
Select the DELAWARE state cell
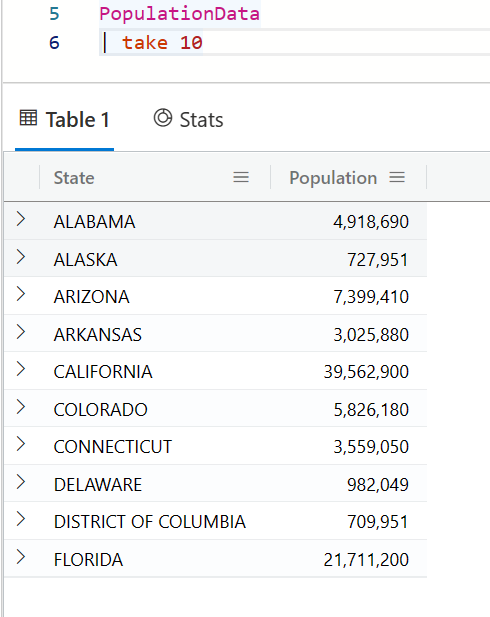(98, 484)
